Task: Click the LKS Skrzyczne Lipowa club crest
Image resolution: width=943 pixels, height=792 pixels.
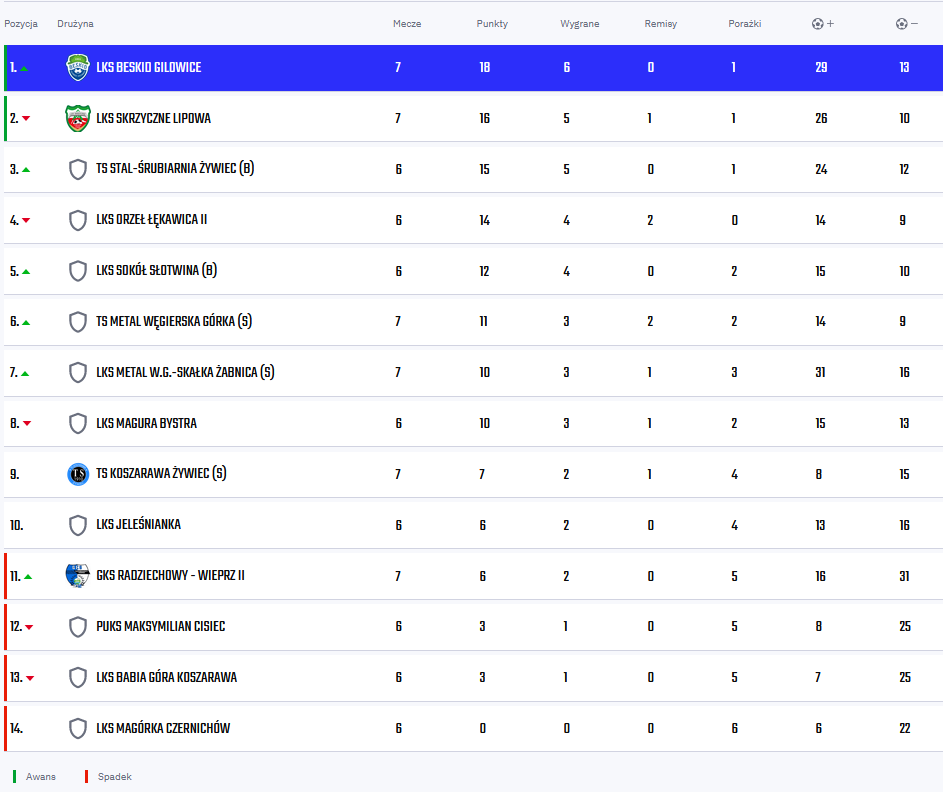Action: pyautogui.click(x=78, y=118)
